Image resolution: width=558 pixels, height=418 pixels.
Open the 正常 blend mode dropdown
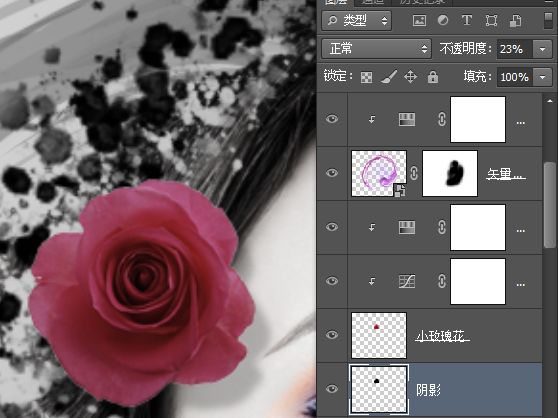click(x=377, y=49)
